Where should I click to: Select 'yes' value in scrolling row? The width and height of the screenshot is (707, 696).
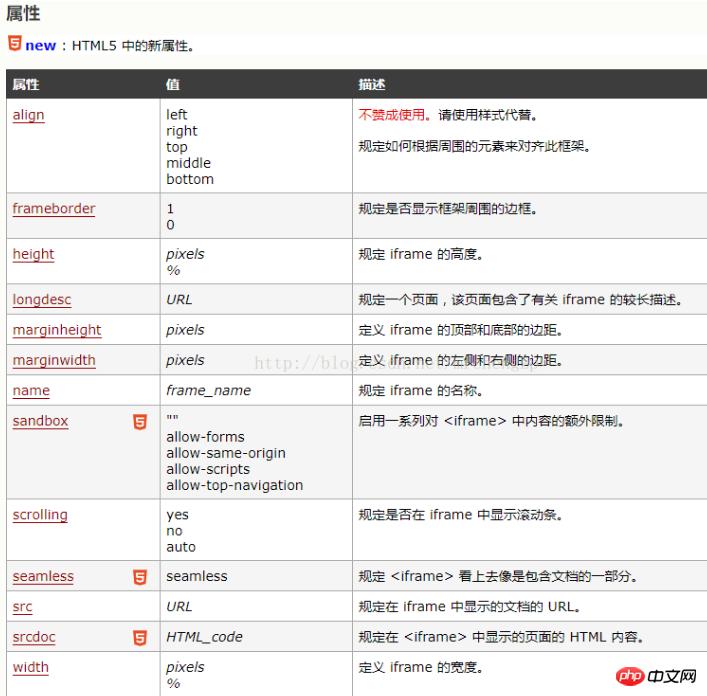[177, 515]
